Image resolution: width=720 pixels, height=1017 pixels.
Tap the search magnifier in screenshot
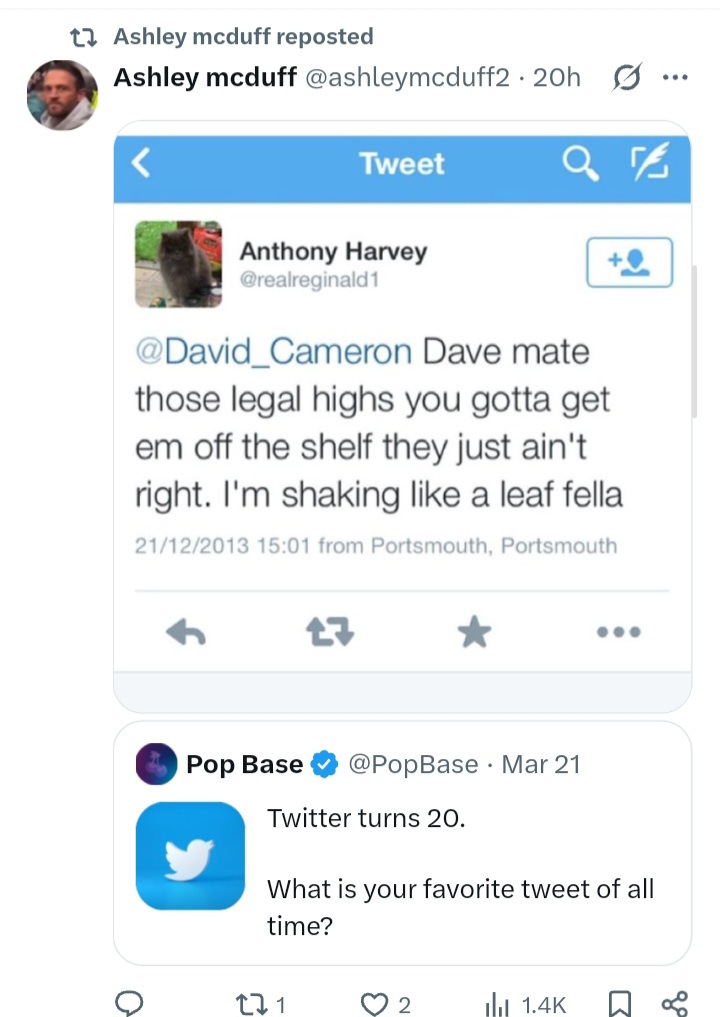pos(581,163)
